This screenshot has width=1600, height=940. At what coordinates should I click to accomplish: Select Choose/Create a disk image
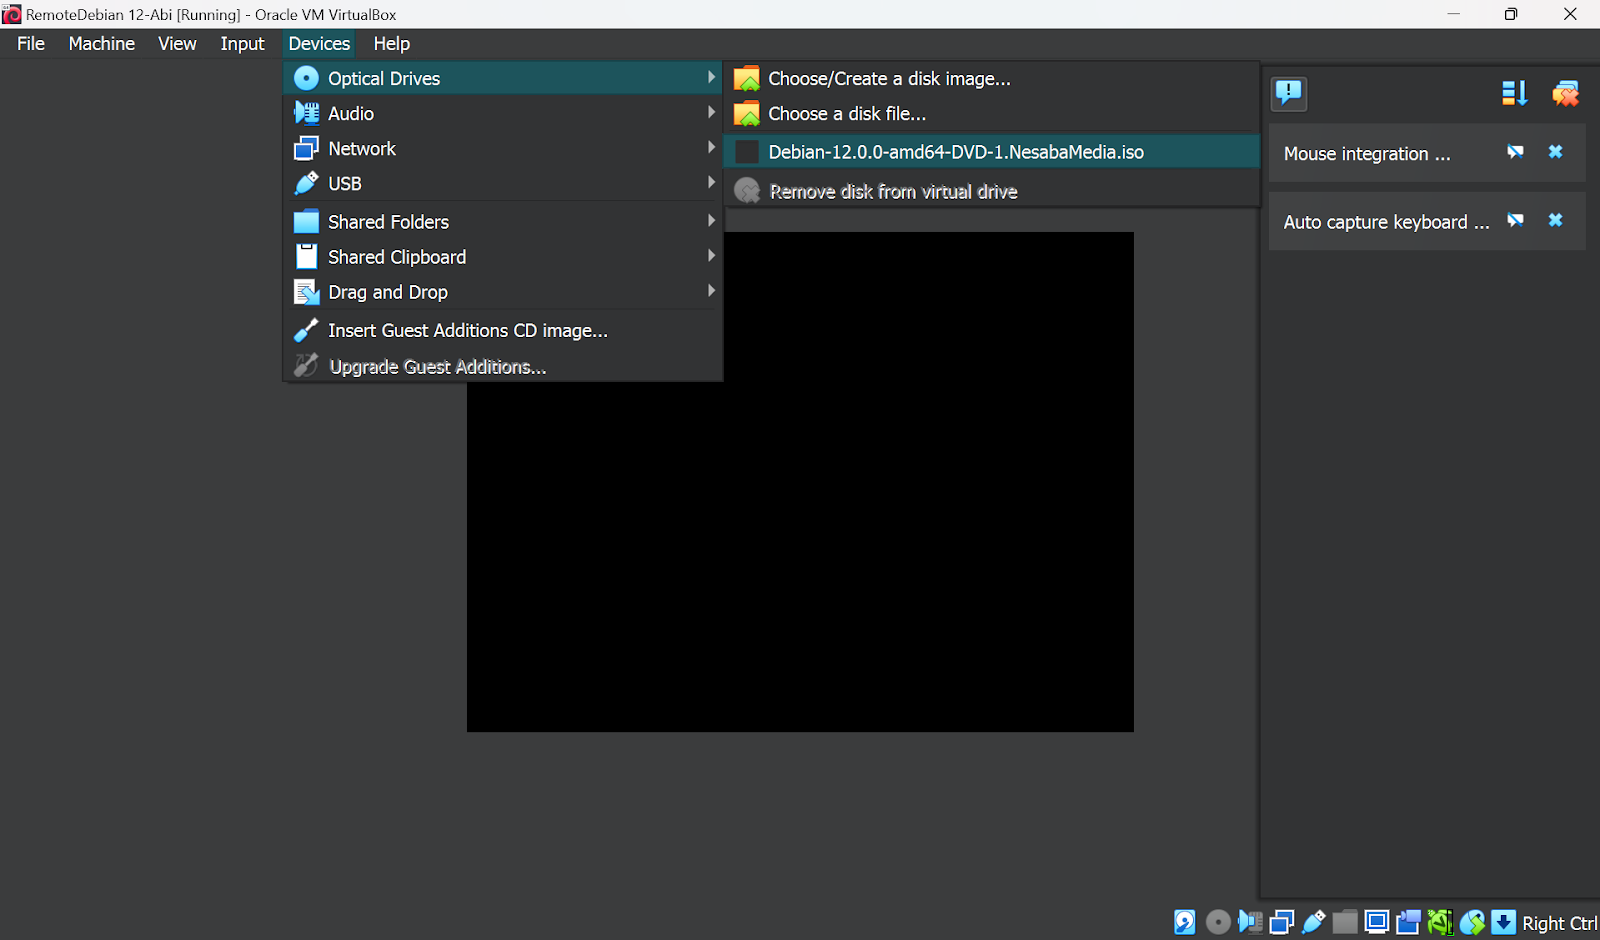click(991, 78)
